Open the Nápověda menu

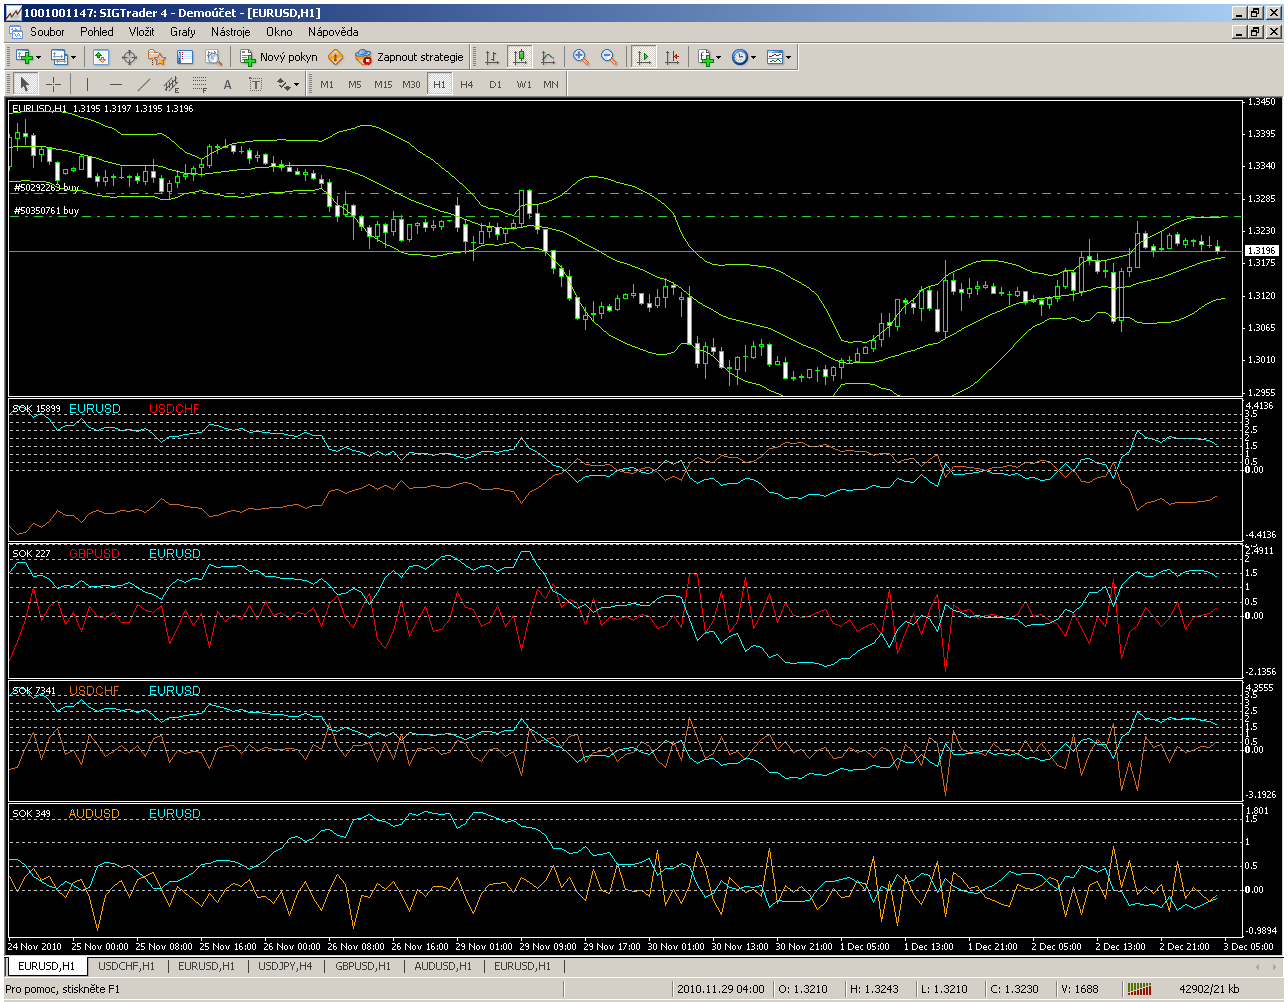pyautogui.click(x=333, y=32)
